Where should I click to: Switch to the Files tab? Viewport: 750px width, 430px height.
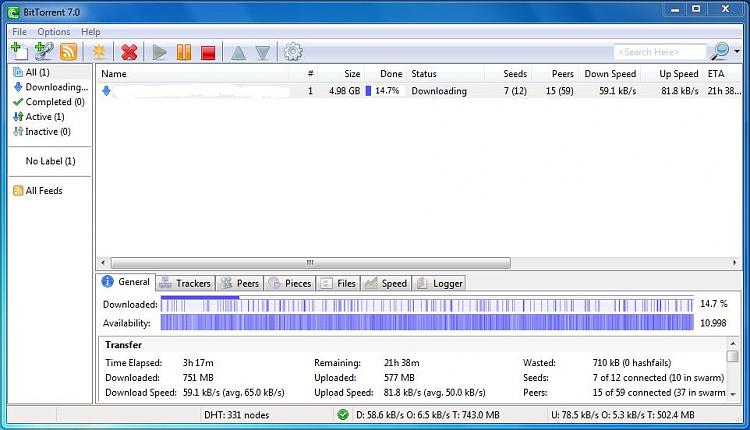(338, 283)
